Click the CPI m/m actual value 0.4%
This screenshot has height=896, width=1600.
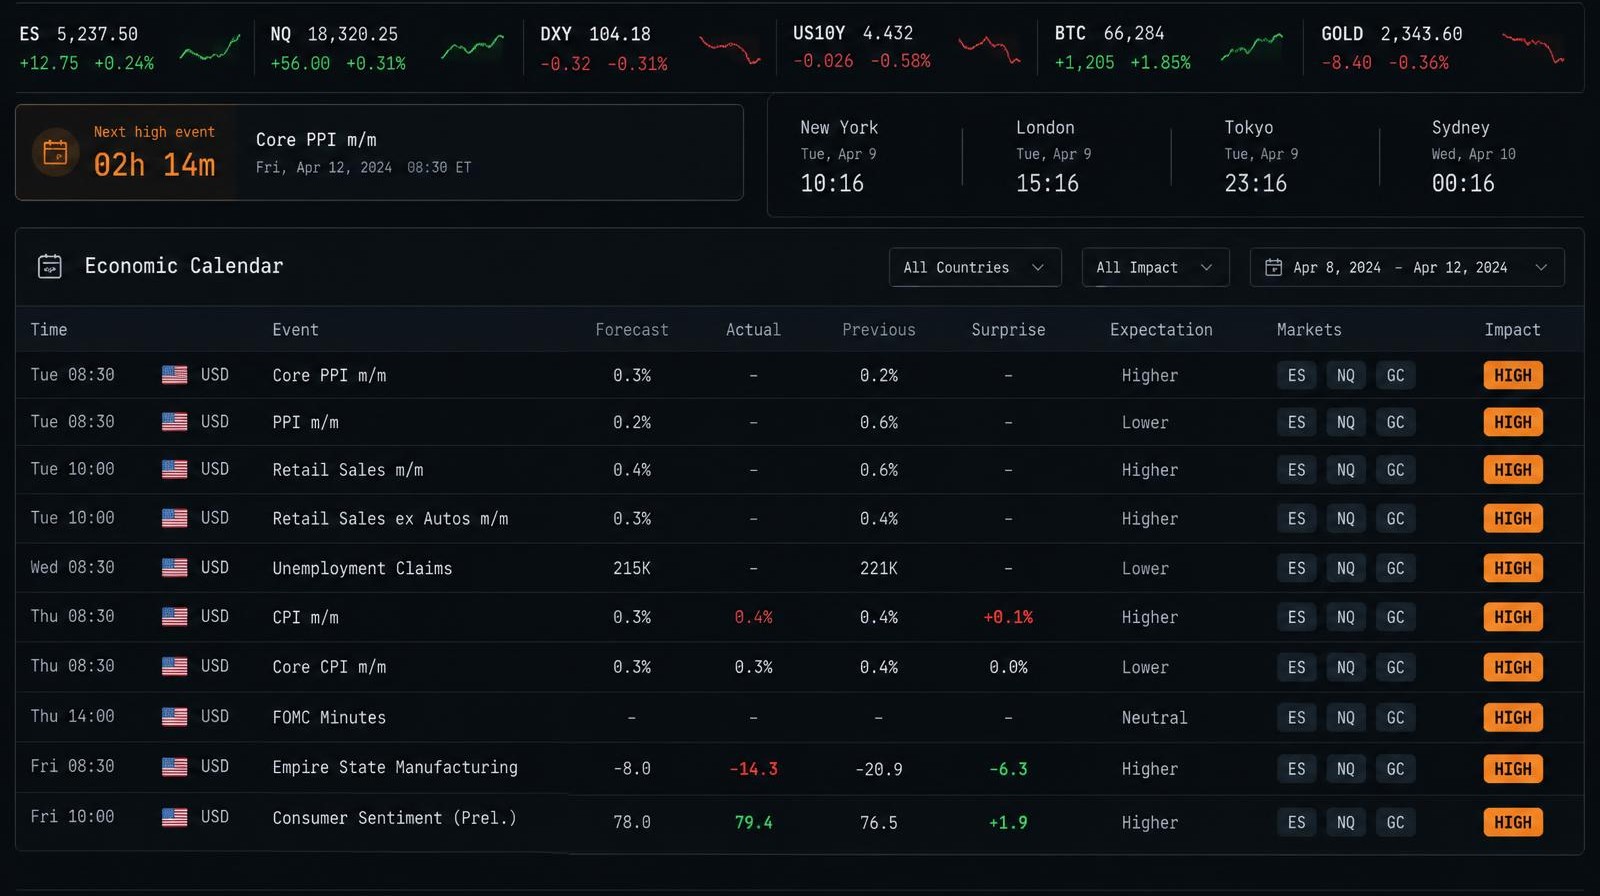click(753, 617)
